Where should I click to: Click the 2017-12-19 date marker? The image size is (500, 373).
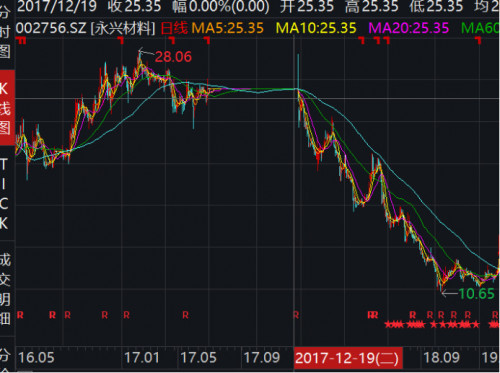pos(348,358)
